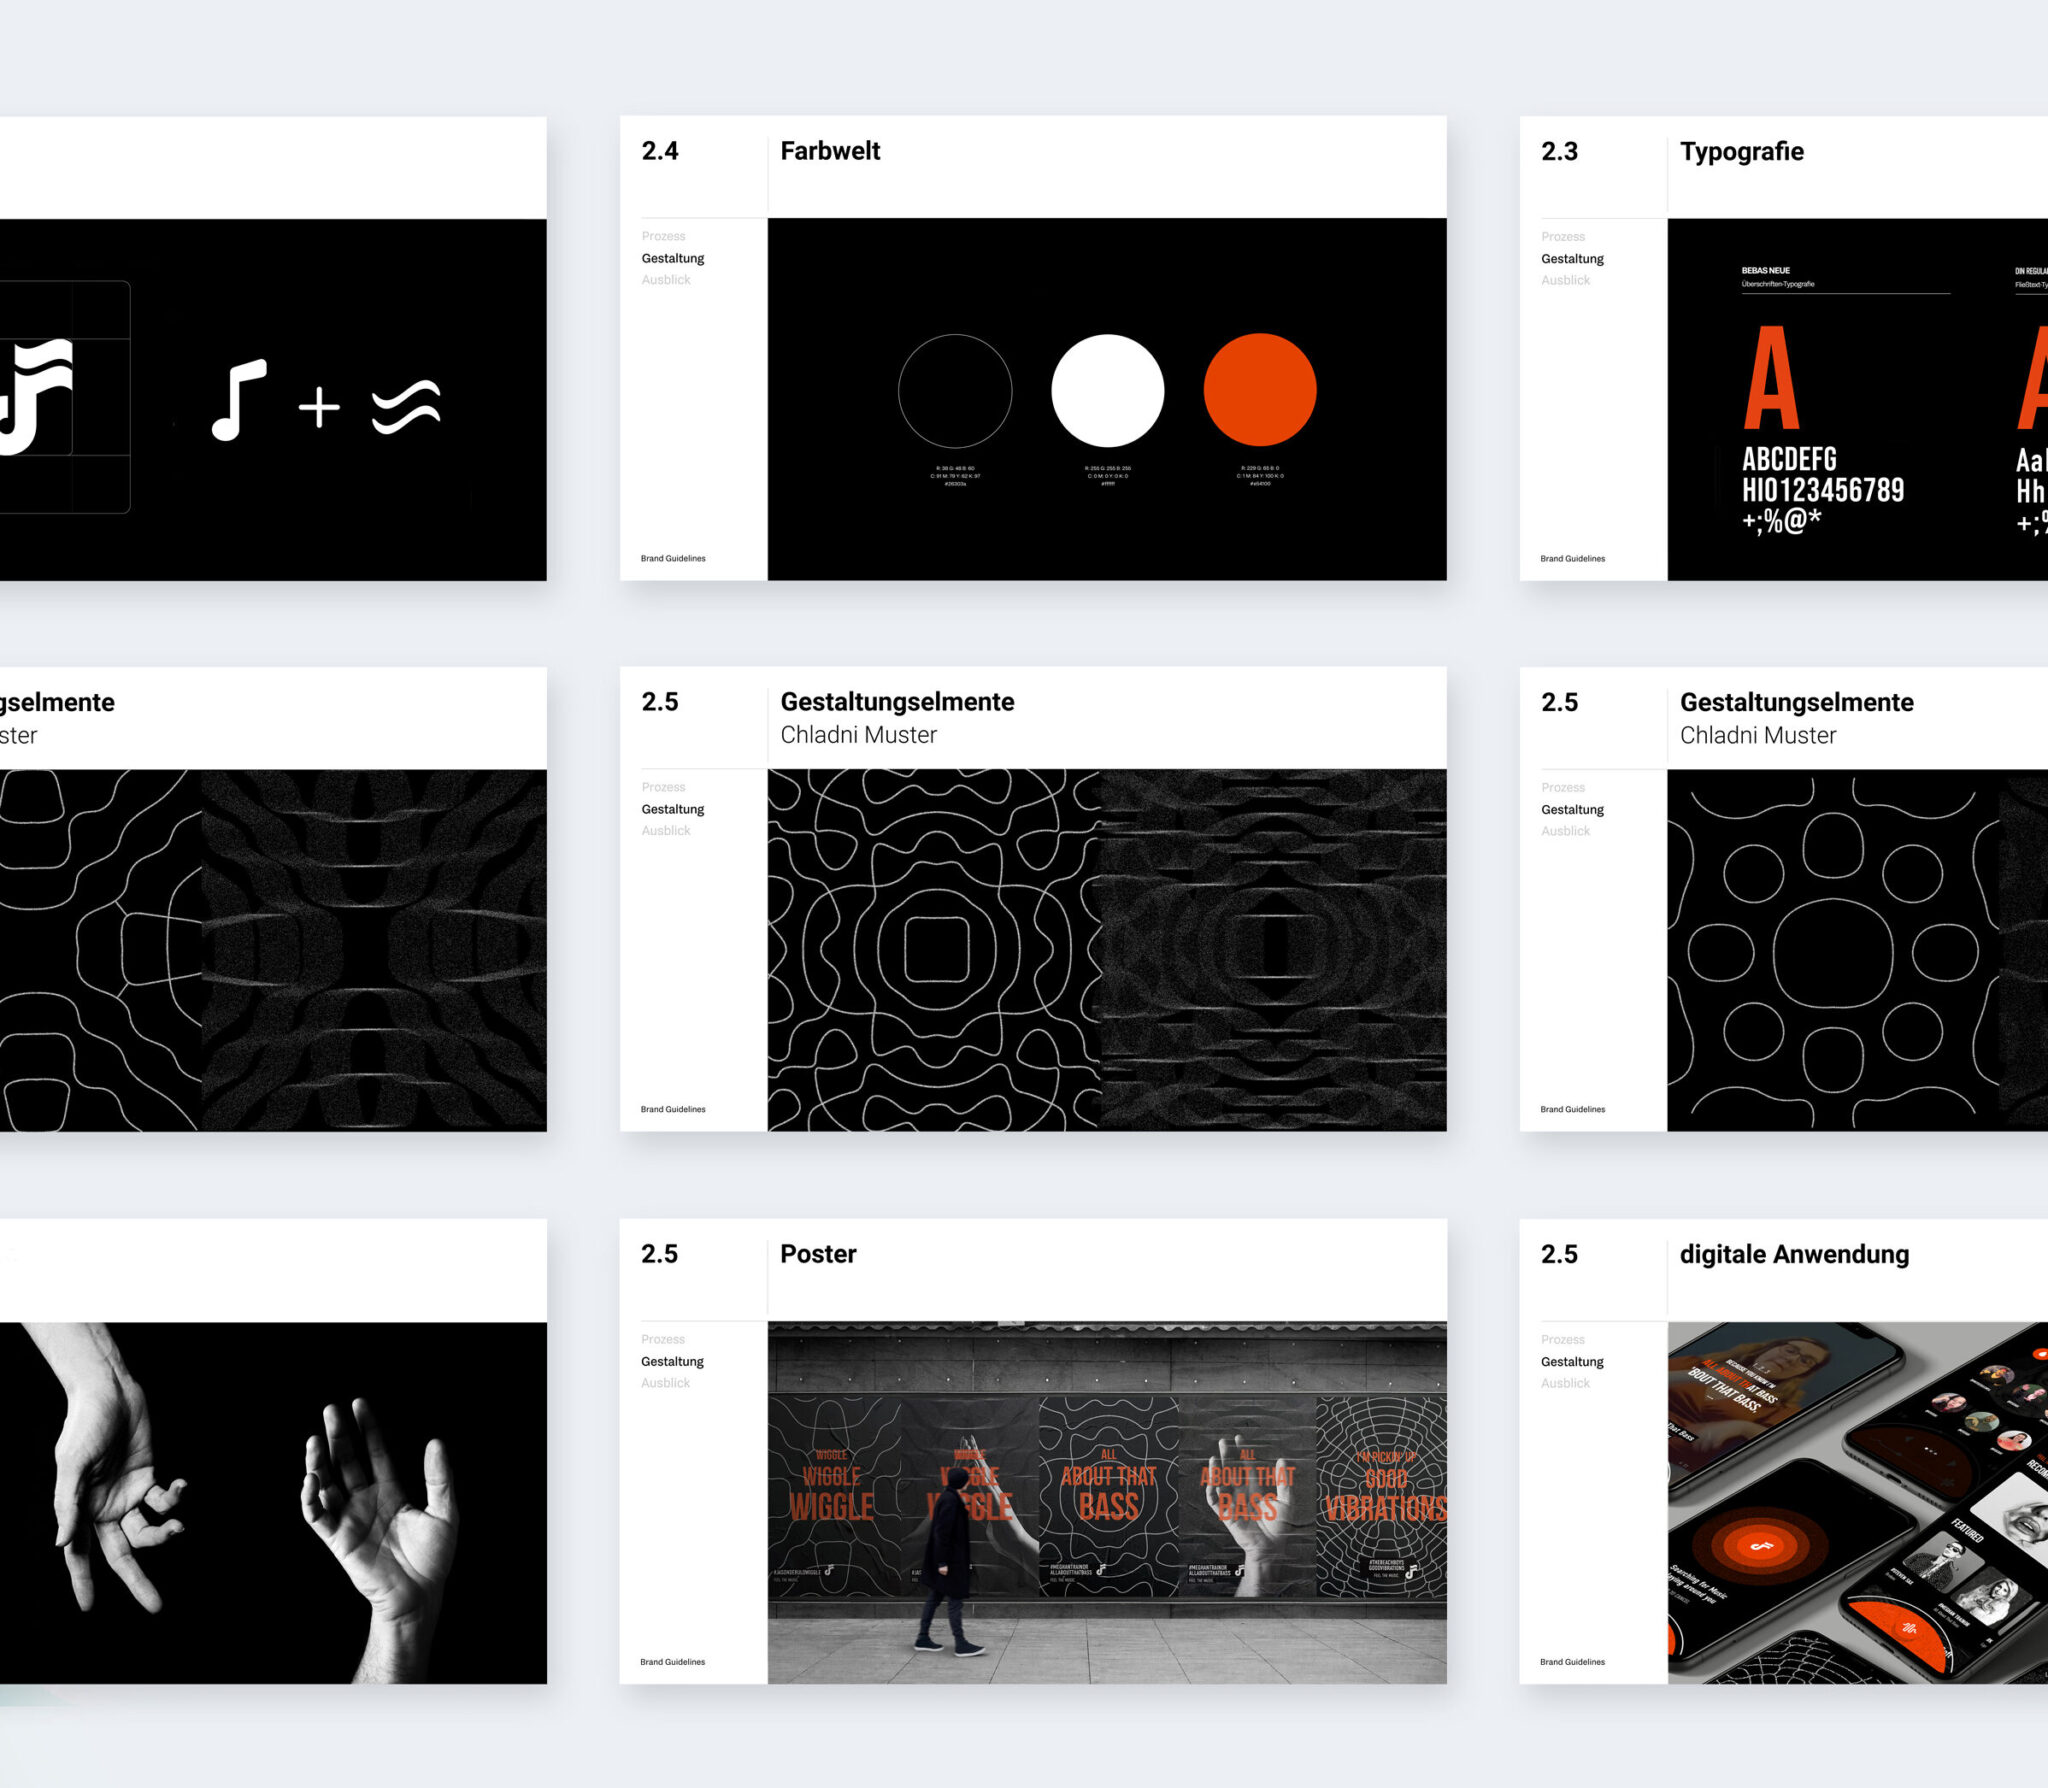Select Prozess on the Farbwelt slide
Image resolution: width=2048 pixels, height=1788 pixels.
pos(664,236)
